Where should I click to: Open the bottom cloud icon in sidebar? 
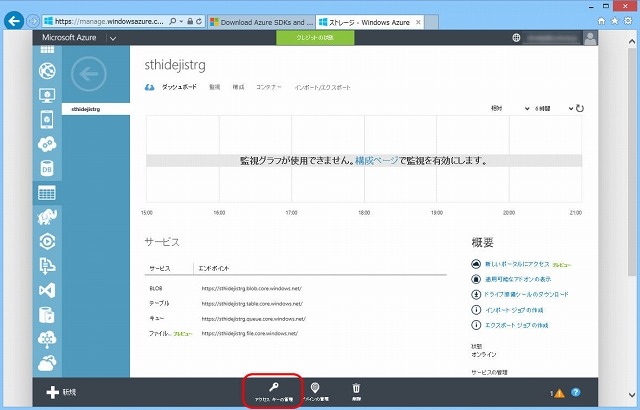[x=47, y=363]
